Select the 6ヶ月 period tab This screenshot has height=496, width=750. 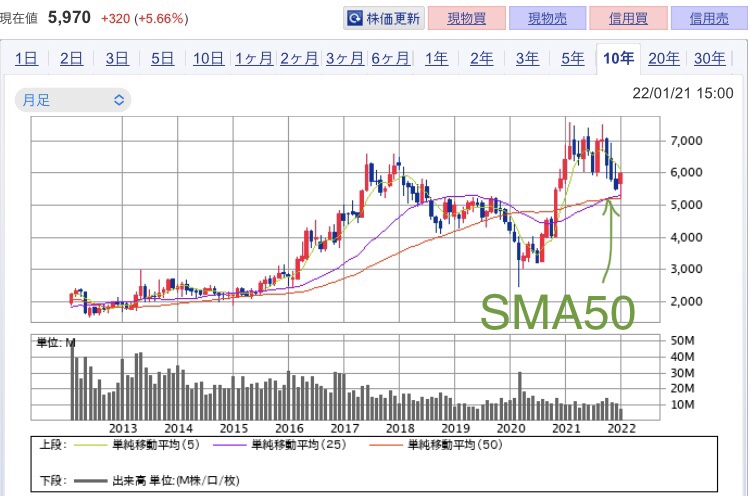391,59
